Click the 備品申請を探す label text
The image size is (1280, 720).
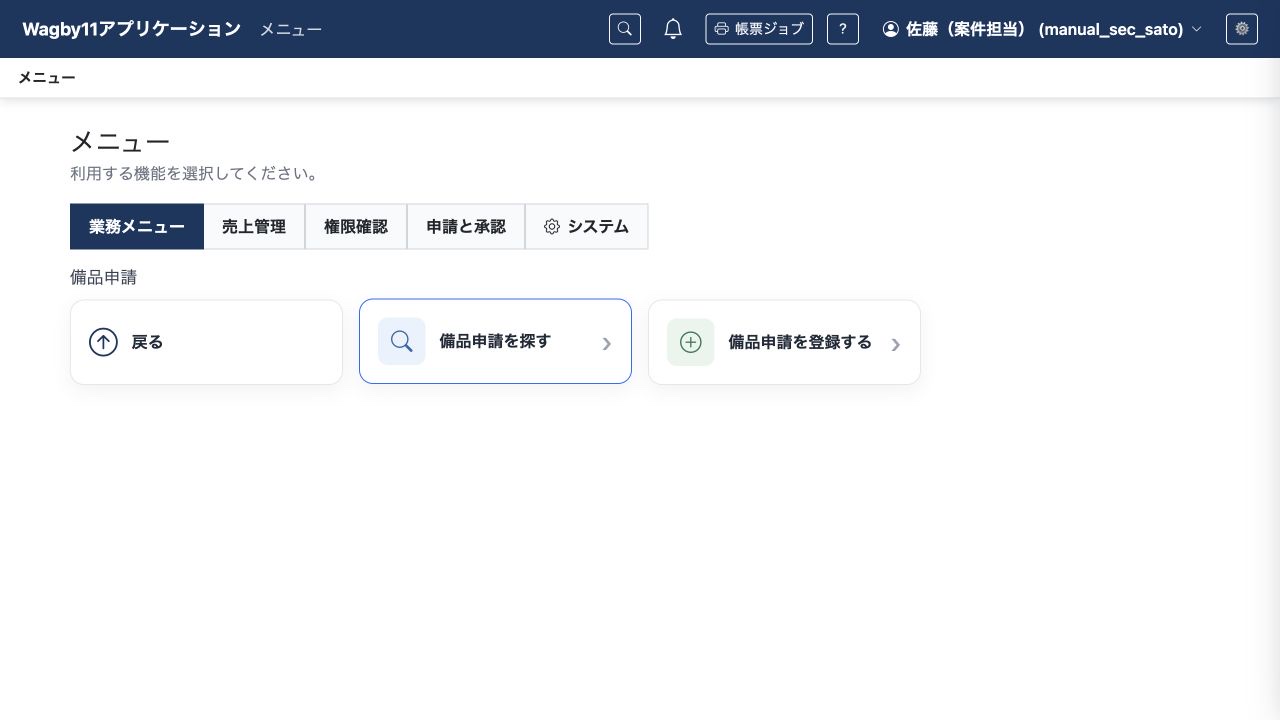point(495,341)
